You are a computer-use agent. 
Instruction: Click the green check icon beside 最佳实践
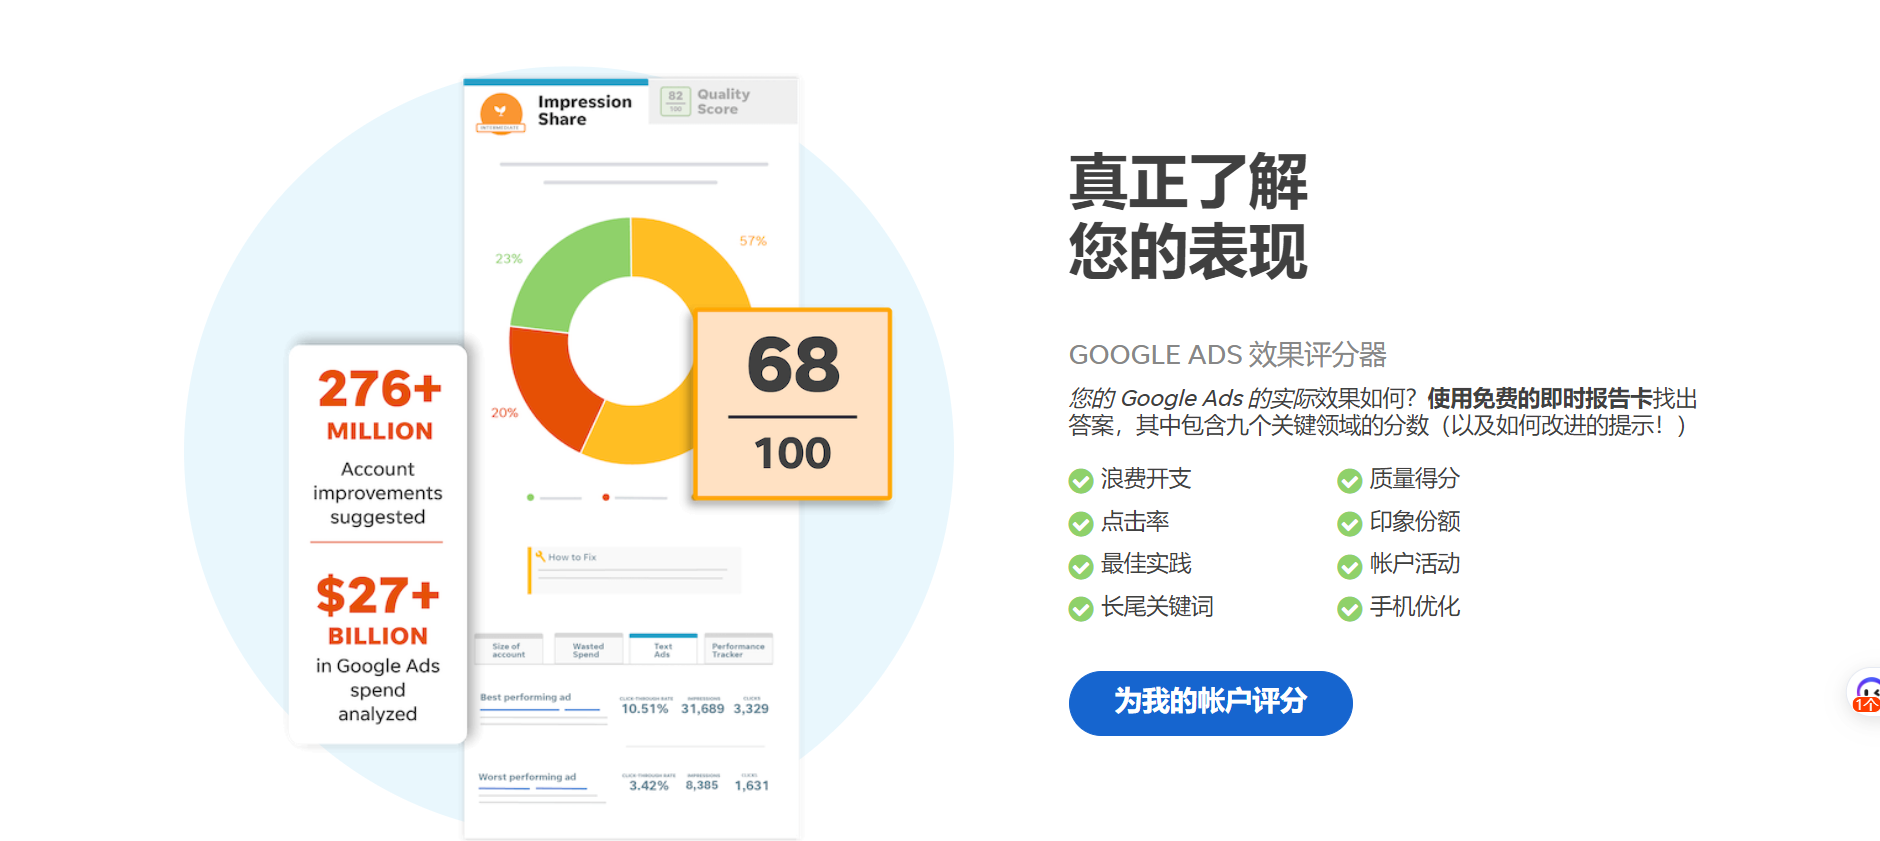(x=1081, y=567)
